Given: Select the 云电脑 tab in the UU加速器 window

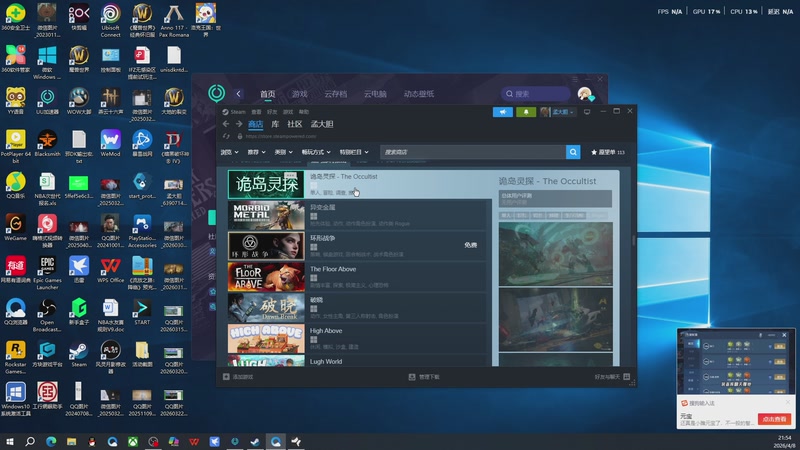Looking at the screenshot, I should 375,94.
